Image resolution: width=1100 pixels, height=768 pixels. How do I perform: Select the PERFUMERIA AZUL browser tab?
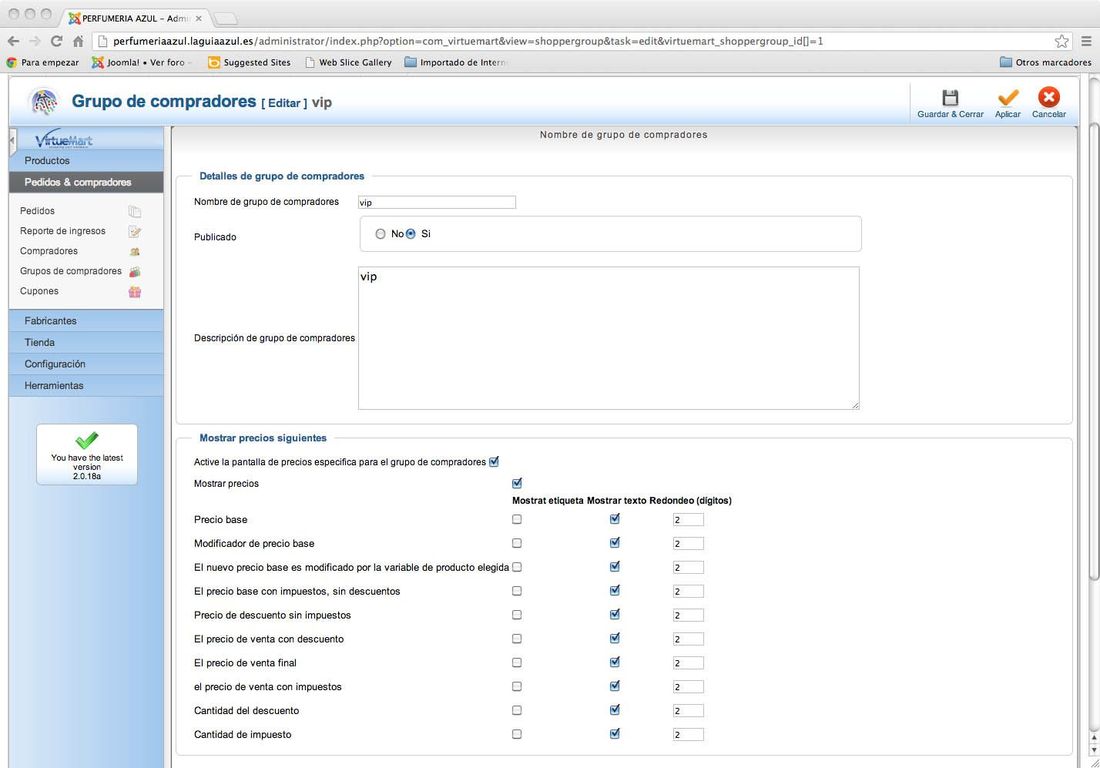(x=133, y=18)
